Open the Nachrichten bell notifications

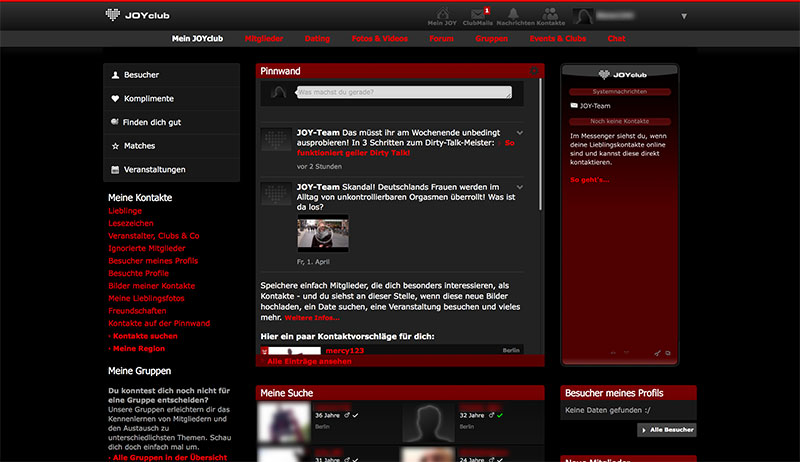(x=514, y=15)
